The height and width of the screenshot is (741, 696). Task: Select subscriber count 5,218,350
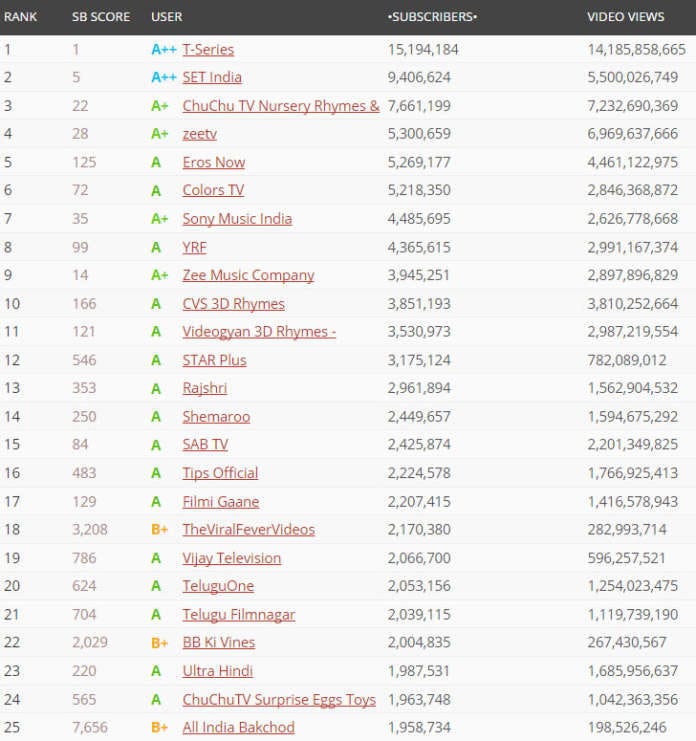(419, 190)
